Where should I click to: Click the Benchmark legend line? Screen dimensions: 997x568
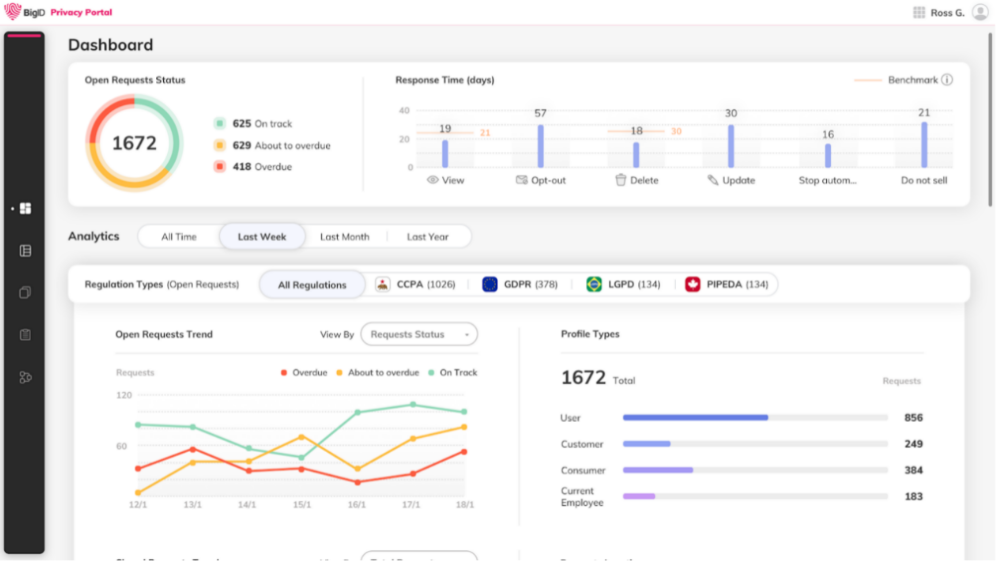[867, 80]
